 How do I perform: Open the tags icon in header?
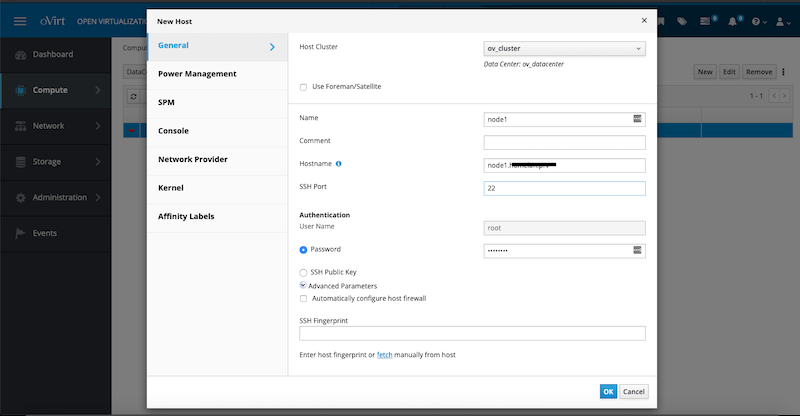[x=682, y=21]
